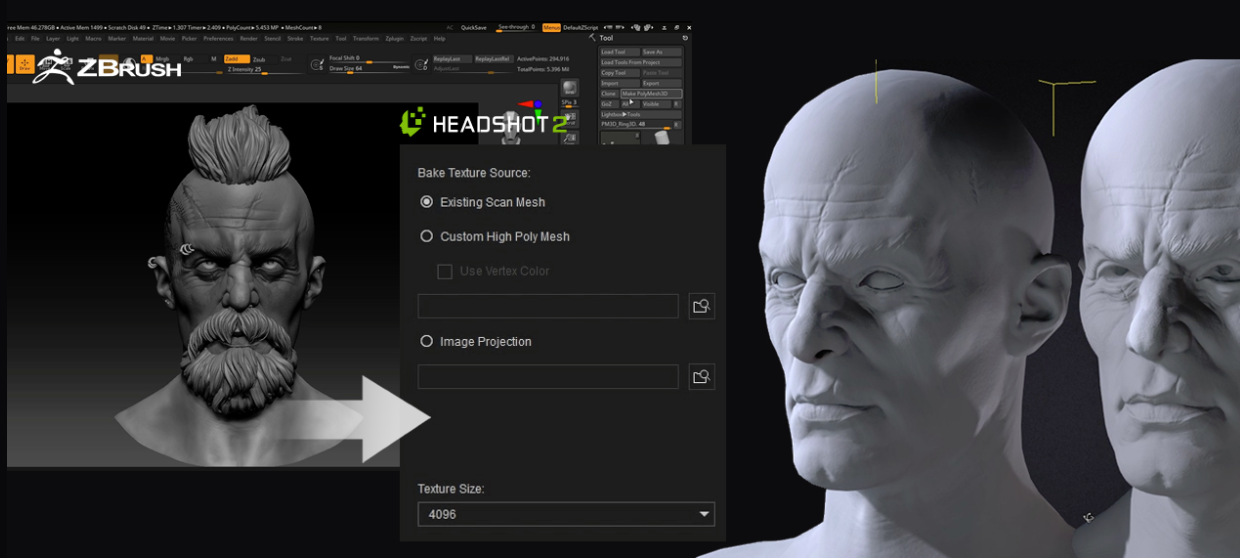Viewport: 1240px width, 558px height.
Task: Click the image projection path field
Action: (548, 377)
